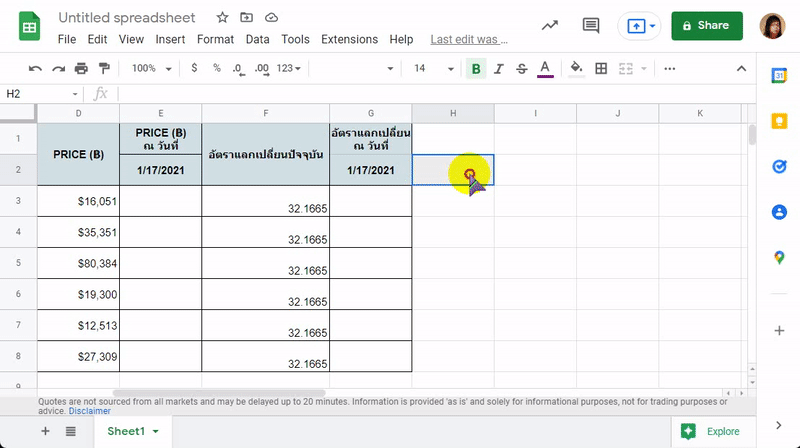Toggle strikethrough formatting
This screenshot has height=448, width=800.
tap(521, 68)
